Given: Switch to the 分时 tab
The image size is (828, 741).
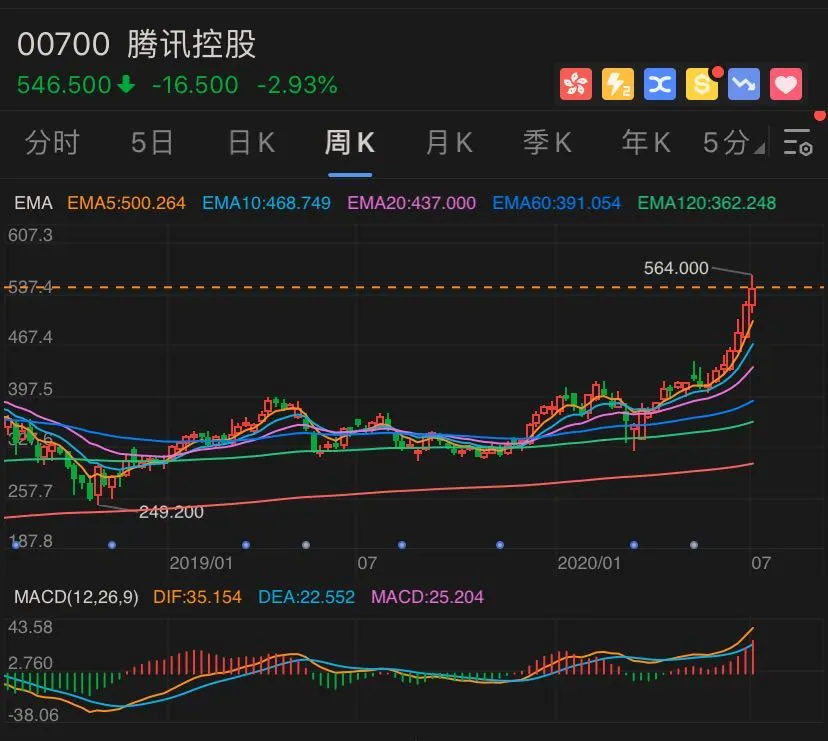Looking at the screenshot, I should [52, 142].
